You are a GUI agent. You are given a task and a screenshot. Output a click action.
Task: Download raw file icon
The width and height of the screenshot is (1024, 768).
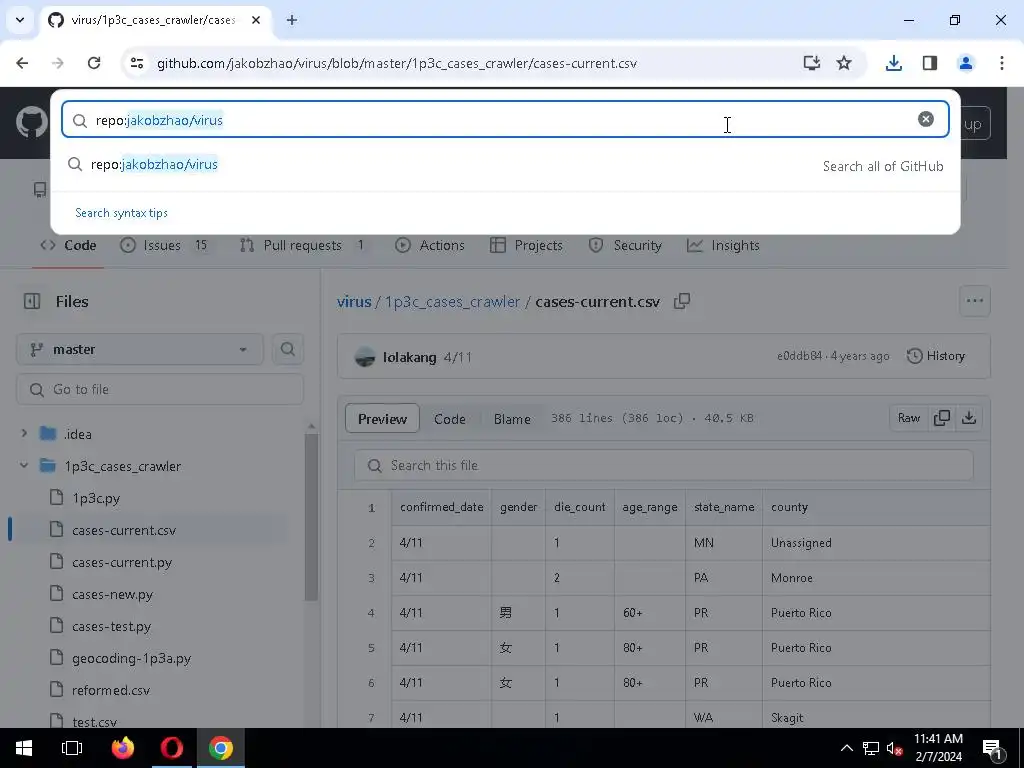pos(969,418)
